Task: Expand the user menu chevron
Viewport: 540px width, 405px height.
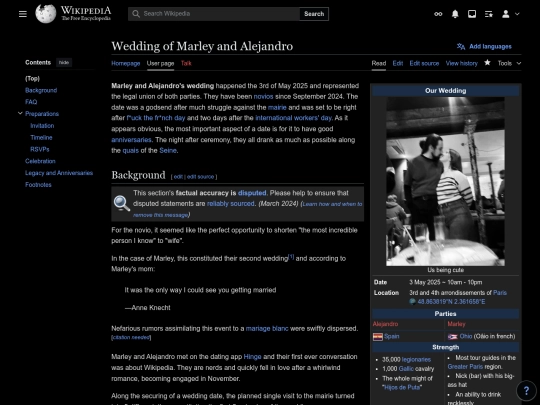Action: click(x=517, y=14)
